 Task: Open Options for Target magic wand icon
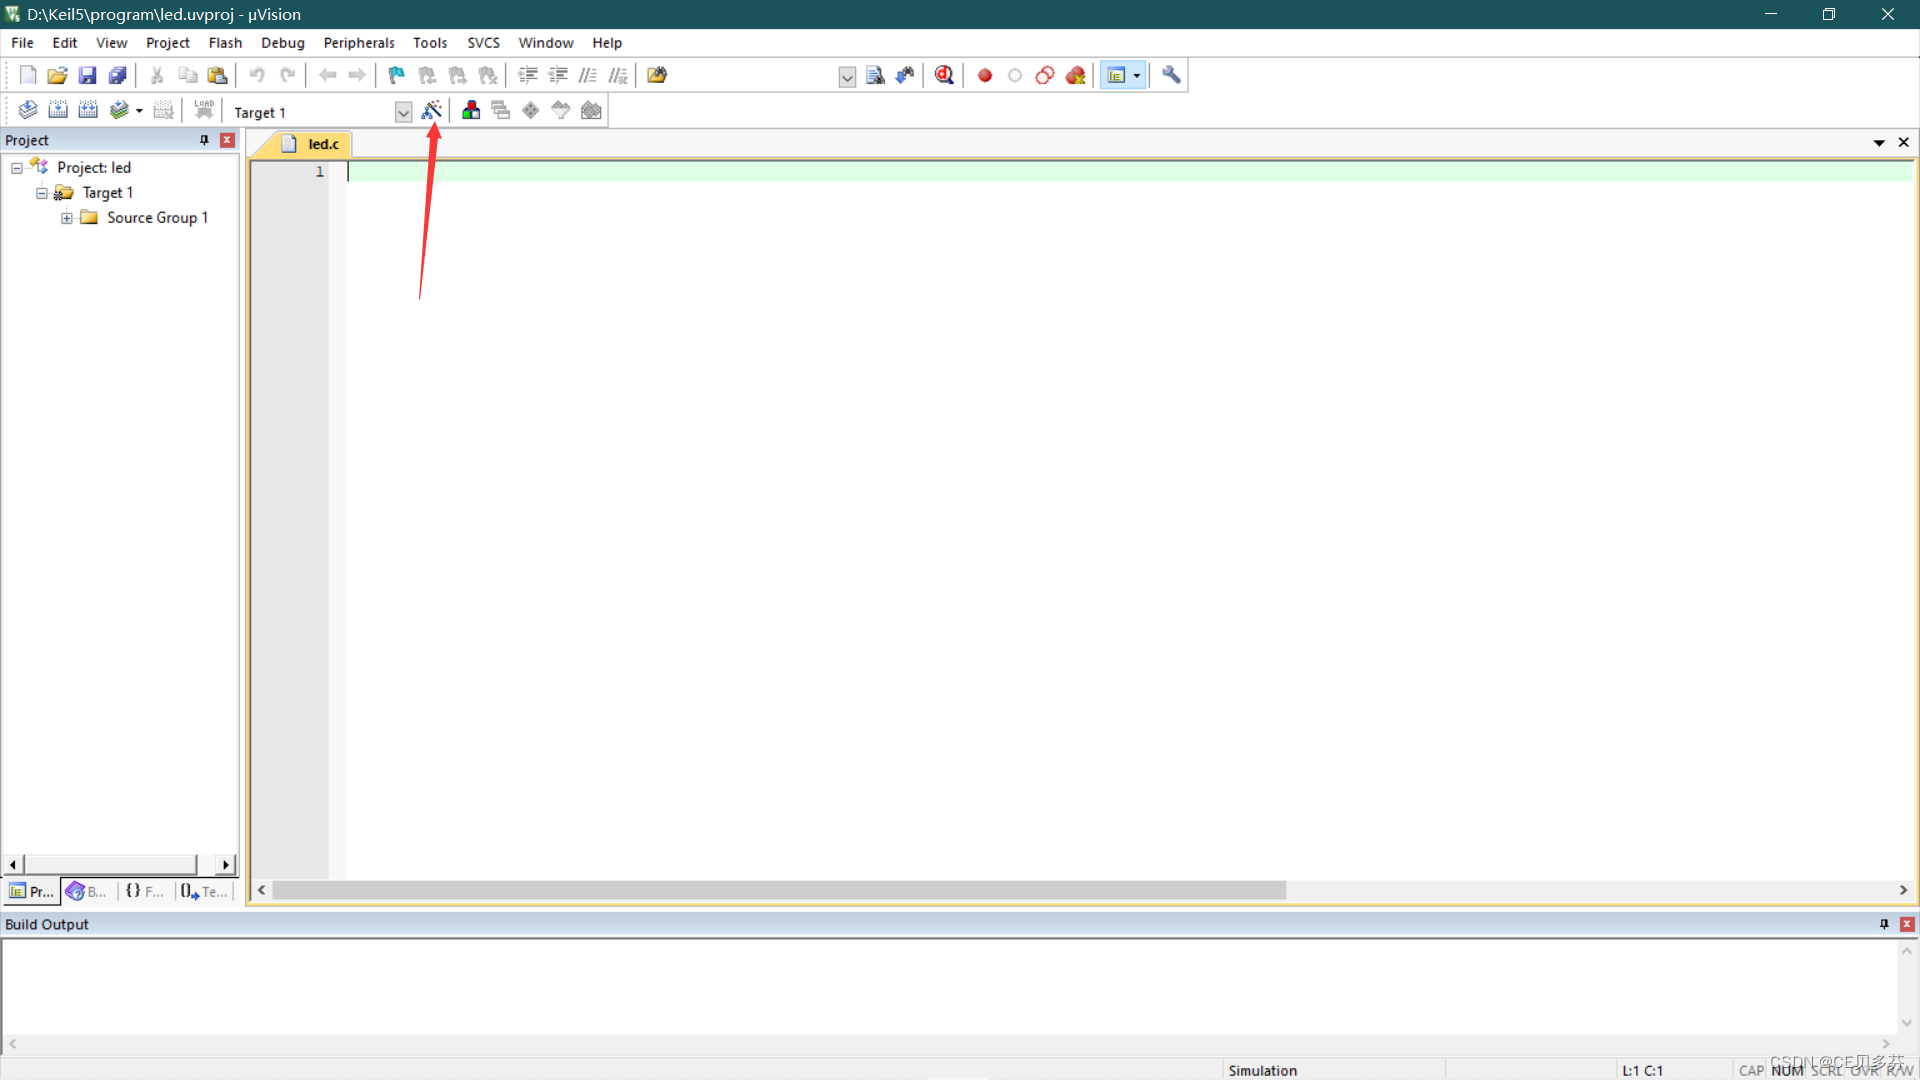click(432, 110)
